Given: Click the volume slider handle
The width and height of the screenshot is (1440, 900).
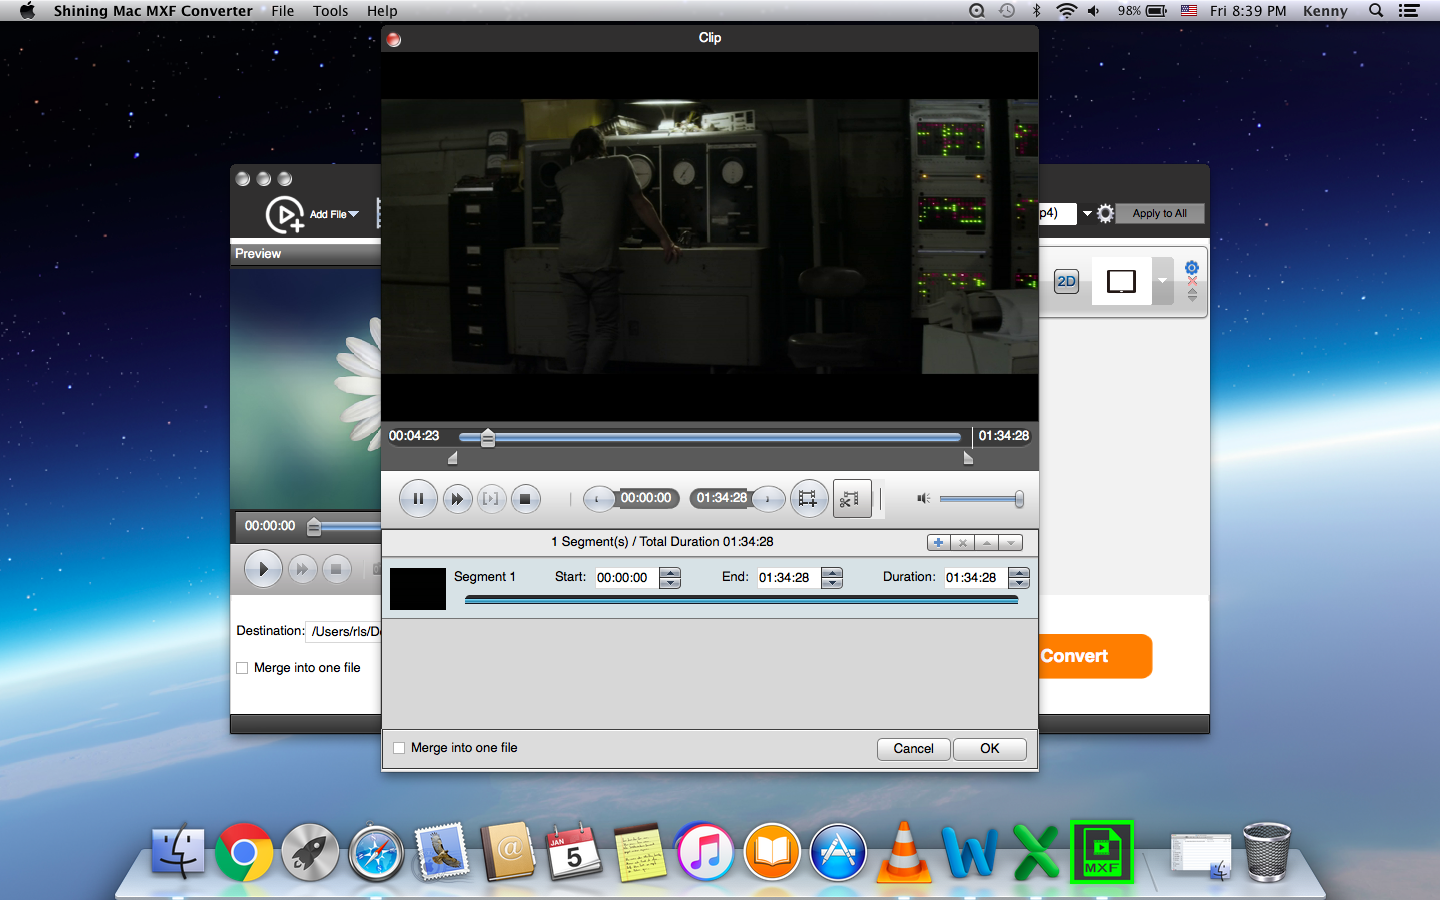Looking at the screenshot, I should (1018, 499).
